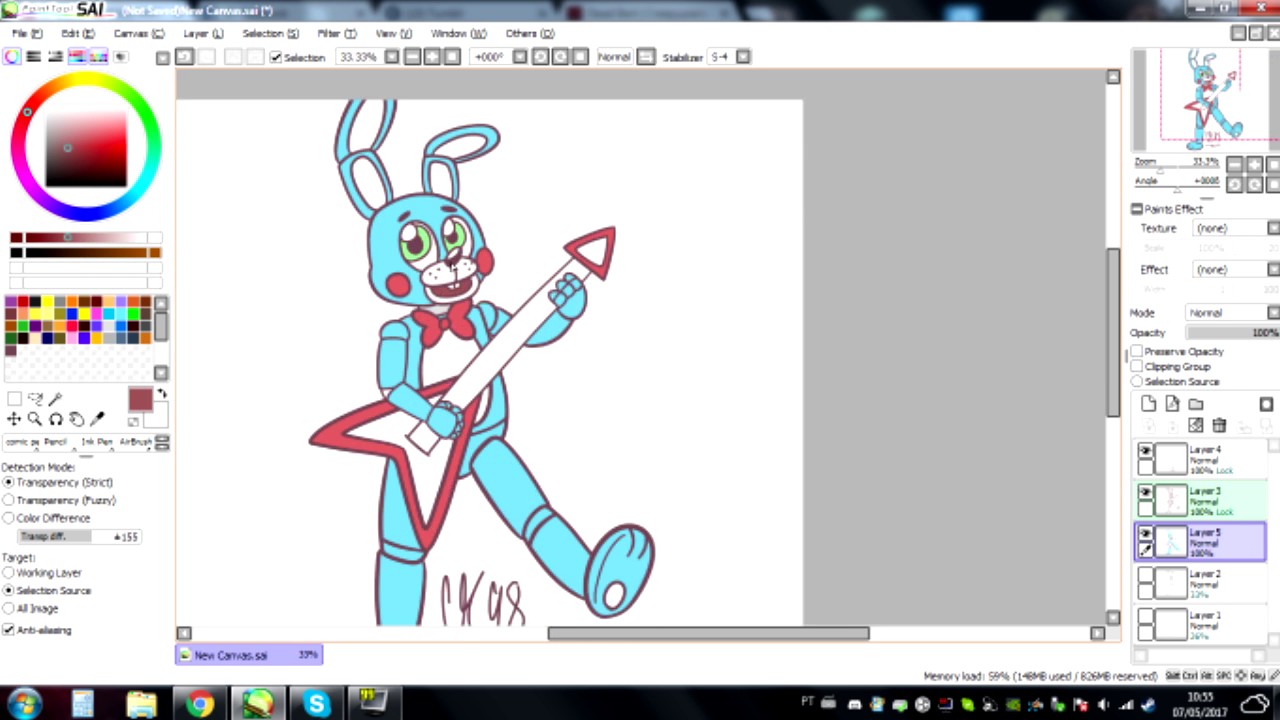The width and height of the screenshot is (1280, 720).
Task: Create a new linework layer
Action: tap(1172, 404)
